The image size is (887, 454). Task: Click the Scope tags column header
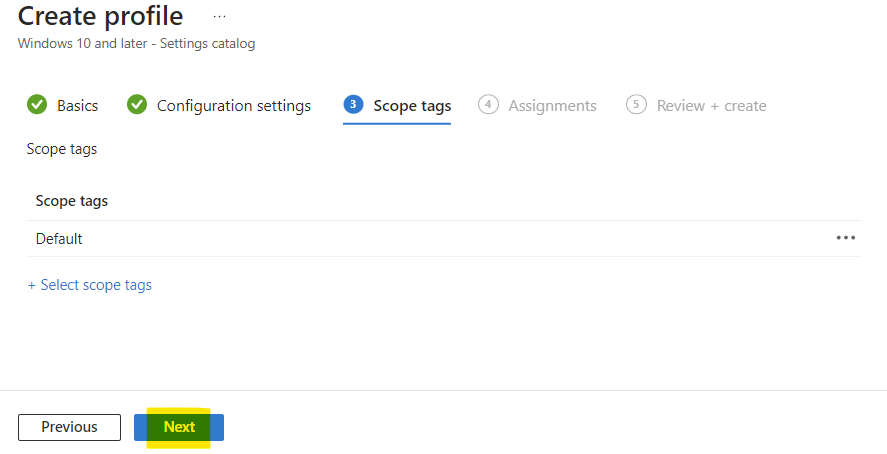pyautogui.click(x=71, y=201)
